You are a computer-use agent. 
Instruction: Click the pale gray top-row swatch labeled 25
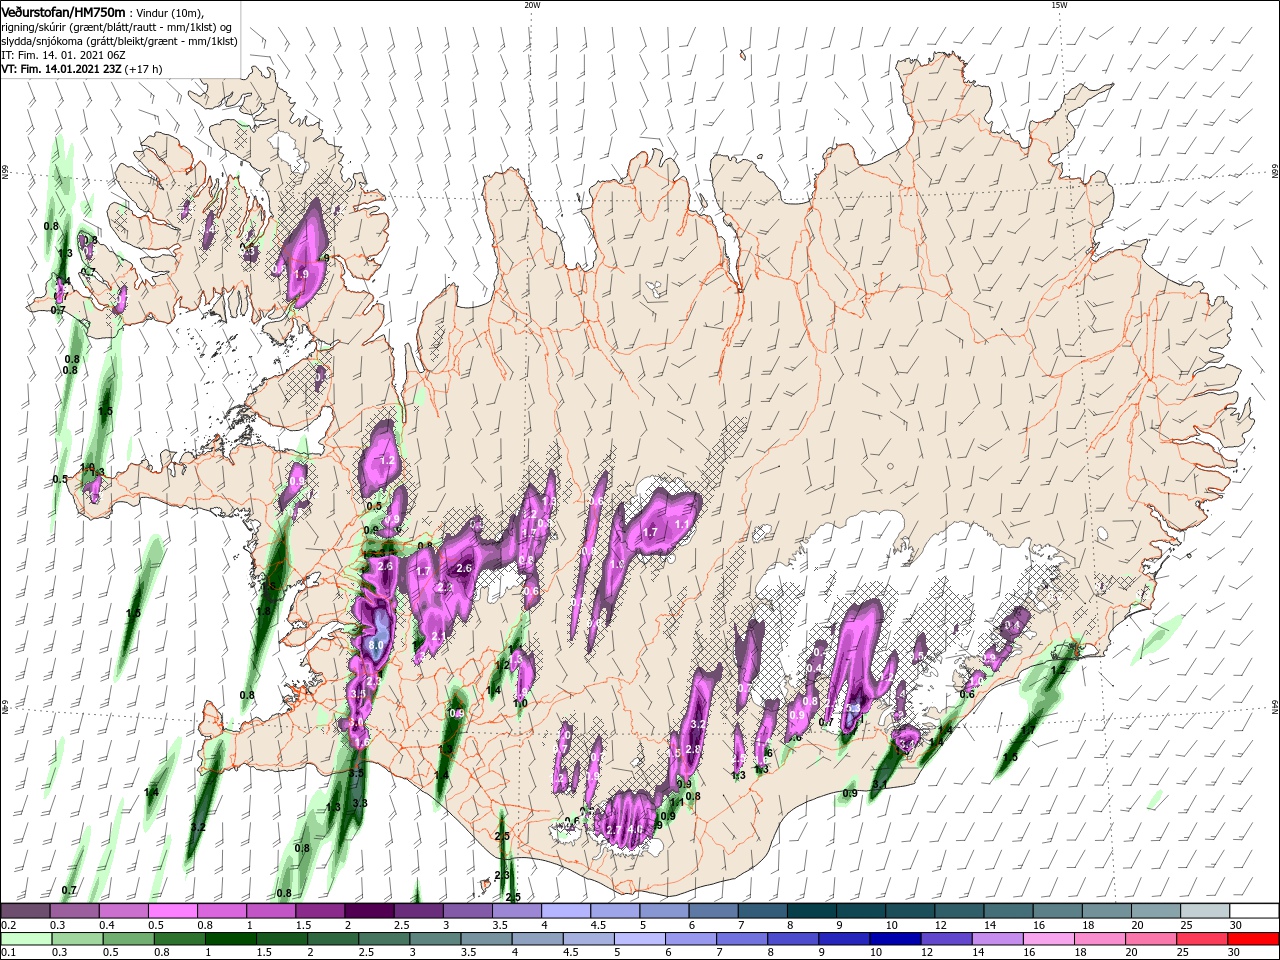pos(1205,911)
